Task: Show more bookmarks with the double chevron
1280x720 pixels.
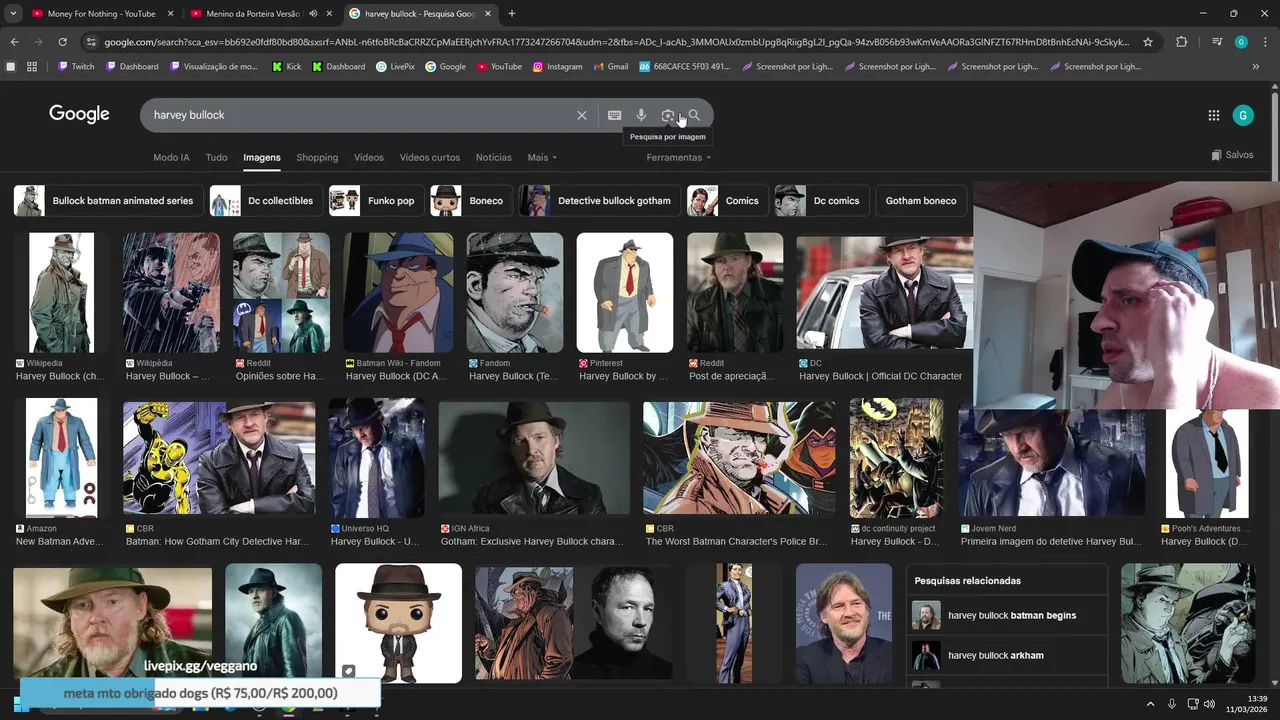Action: click(1256, 67)
